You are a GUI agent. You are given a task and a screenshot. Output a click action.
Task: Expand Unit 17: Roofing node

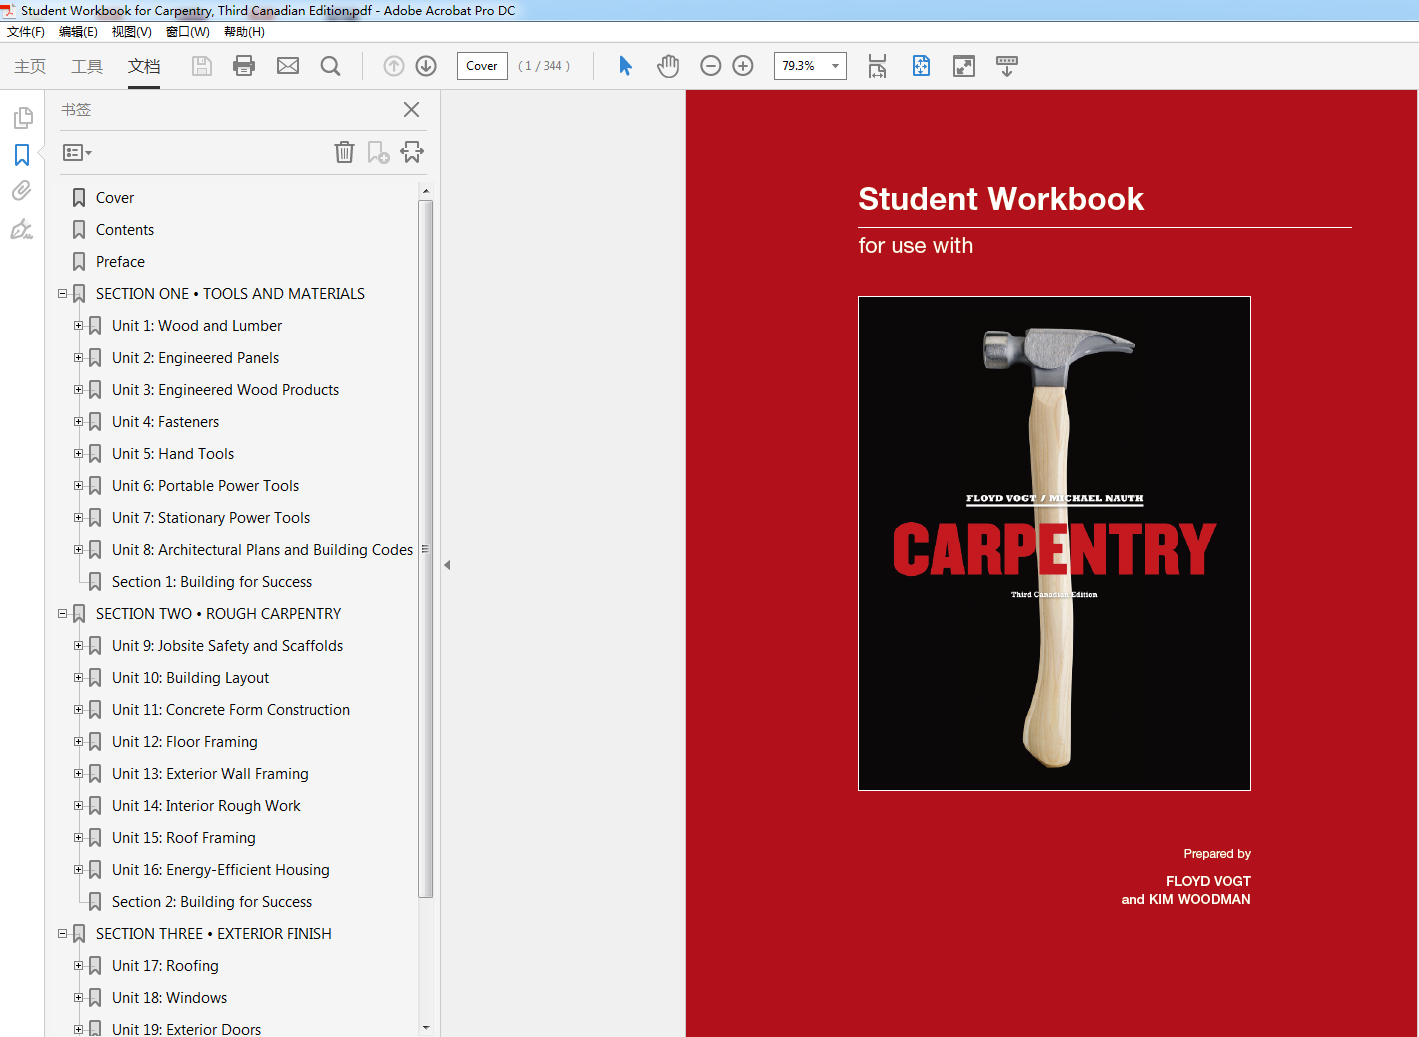(x=79, y=966)
